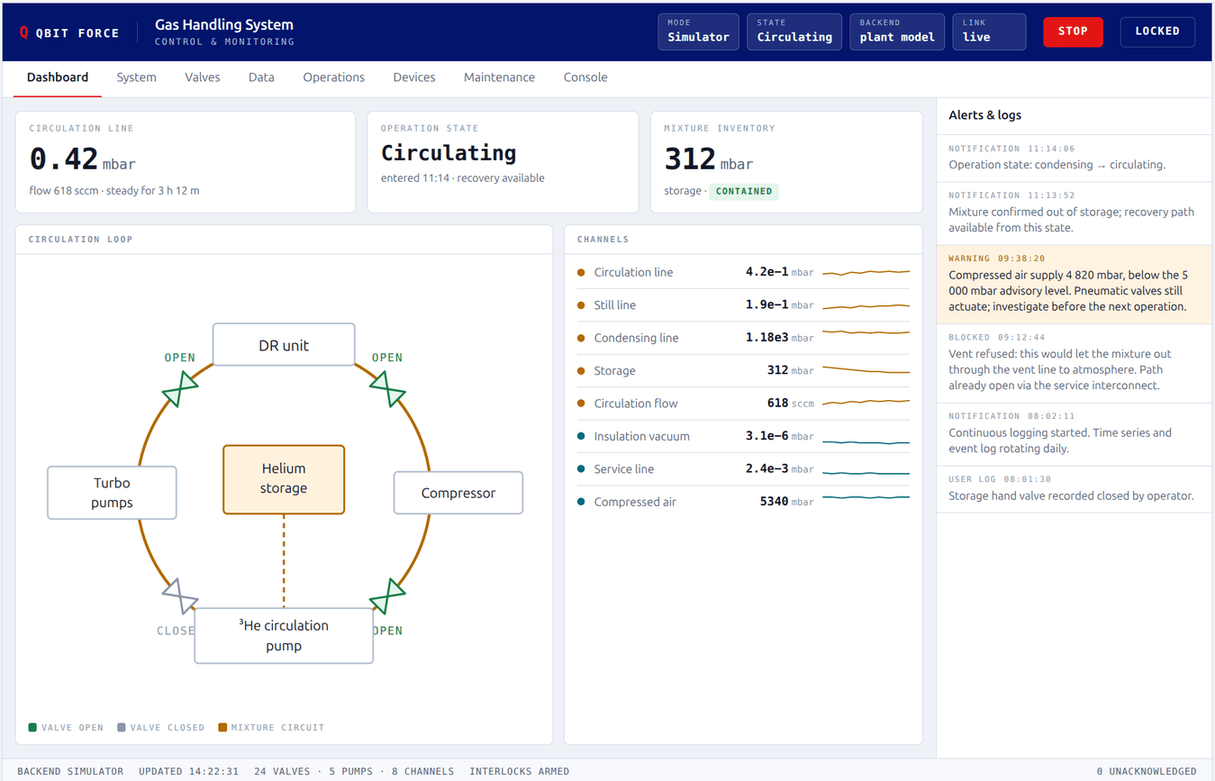Click the closed valve near Turbo pumps

[x=181, y=596]
